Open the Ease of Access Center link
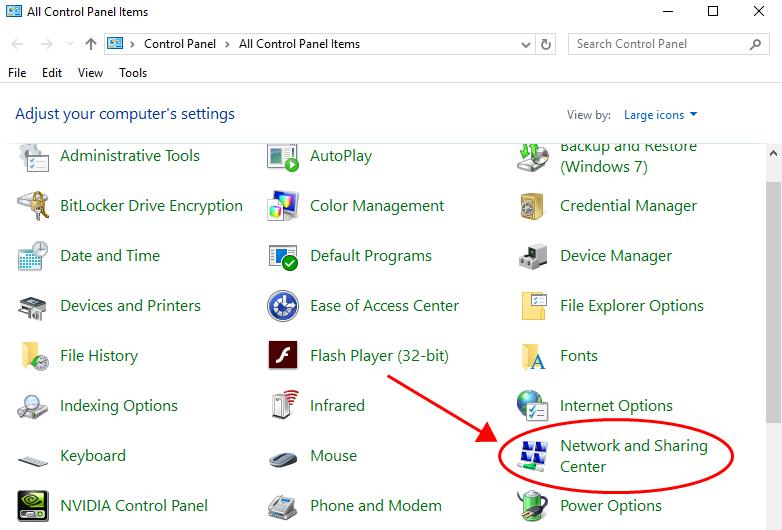782x530 pixels. point(384,306)
